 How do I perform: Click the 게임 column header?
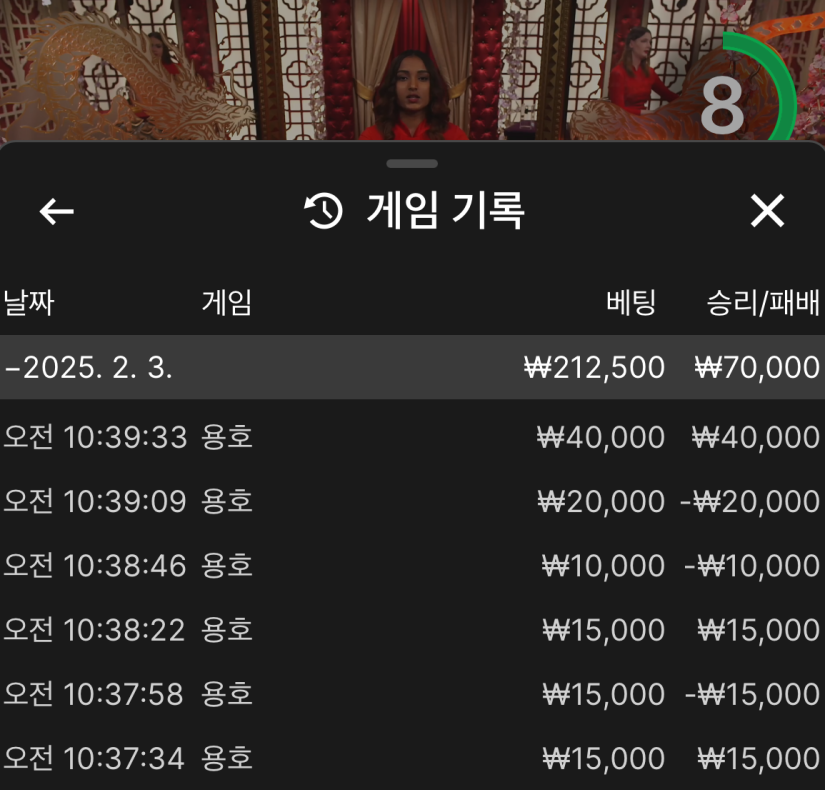(227, 303)
